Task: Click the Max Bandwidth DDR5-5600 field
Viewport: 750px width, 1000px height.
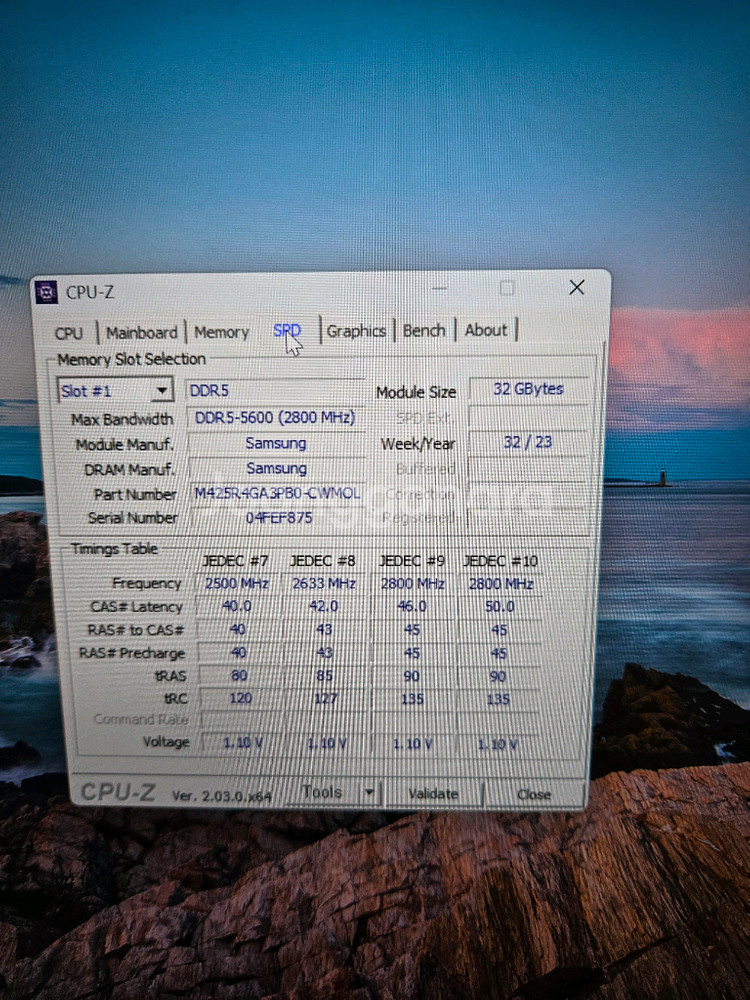Action: click(276, 418)
